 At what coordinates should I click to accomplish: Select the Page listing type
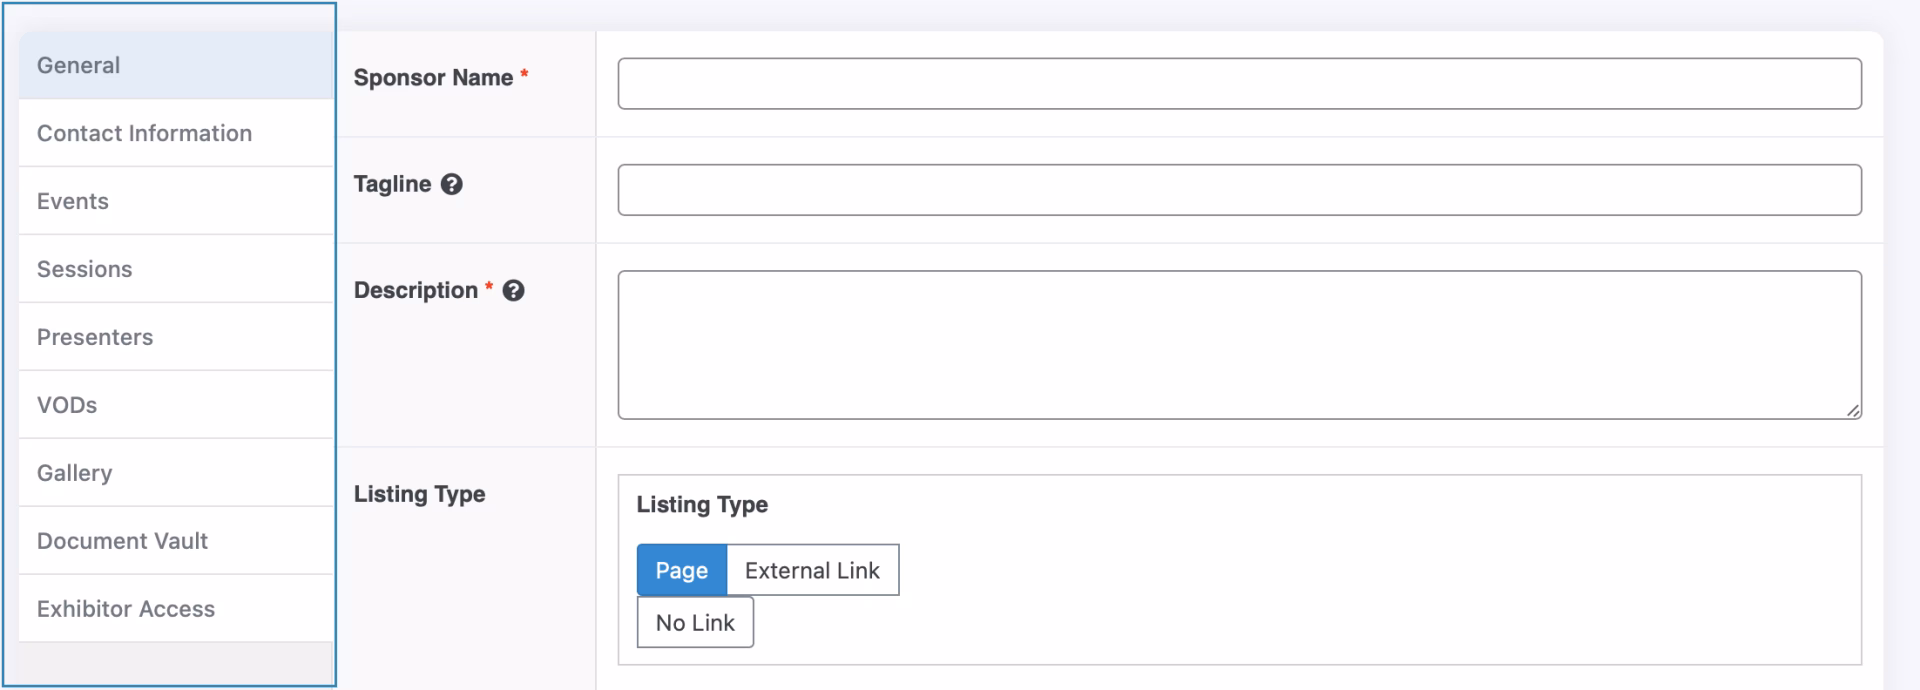click(682, 570)
